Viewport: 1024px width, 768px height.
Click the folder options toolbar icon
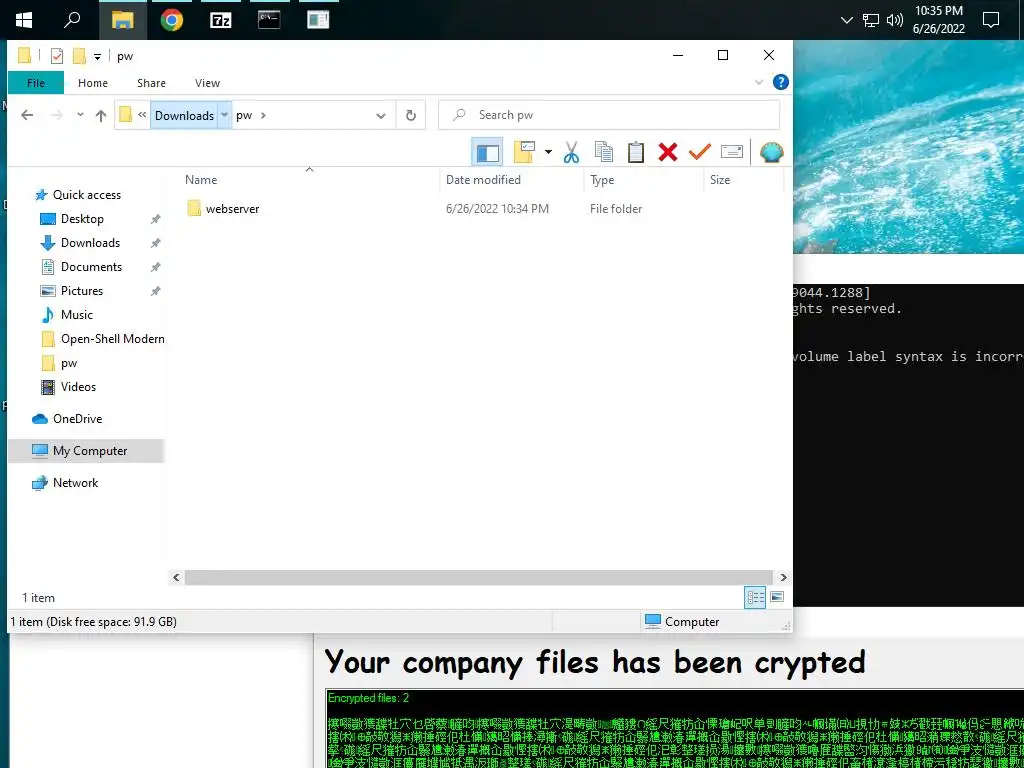[x=524, y=152]
